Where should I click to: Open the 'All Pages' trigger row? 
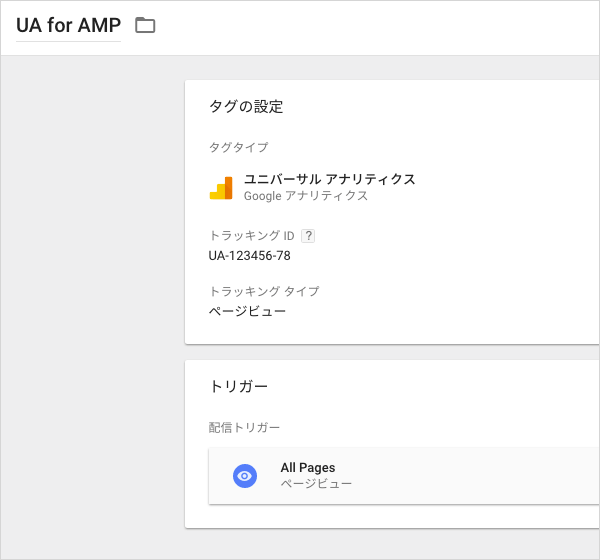click(x=404, y=476)
